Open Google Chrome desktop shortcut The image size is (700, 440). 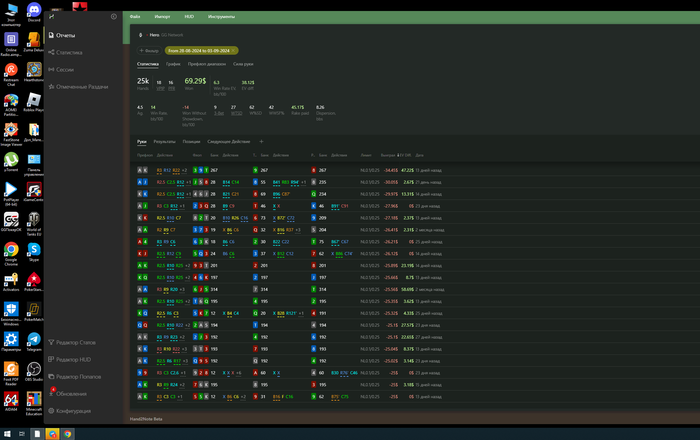[11, 253]
